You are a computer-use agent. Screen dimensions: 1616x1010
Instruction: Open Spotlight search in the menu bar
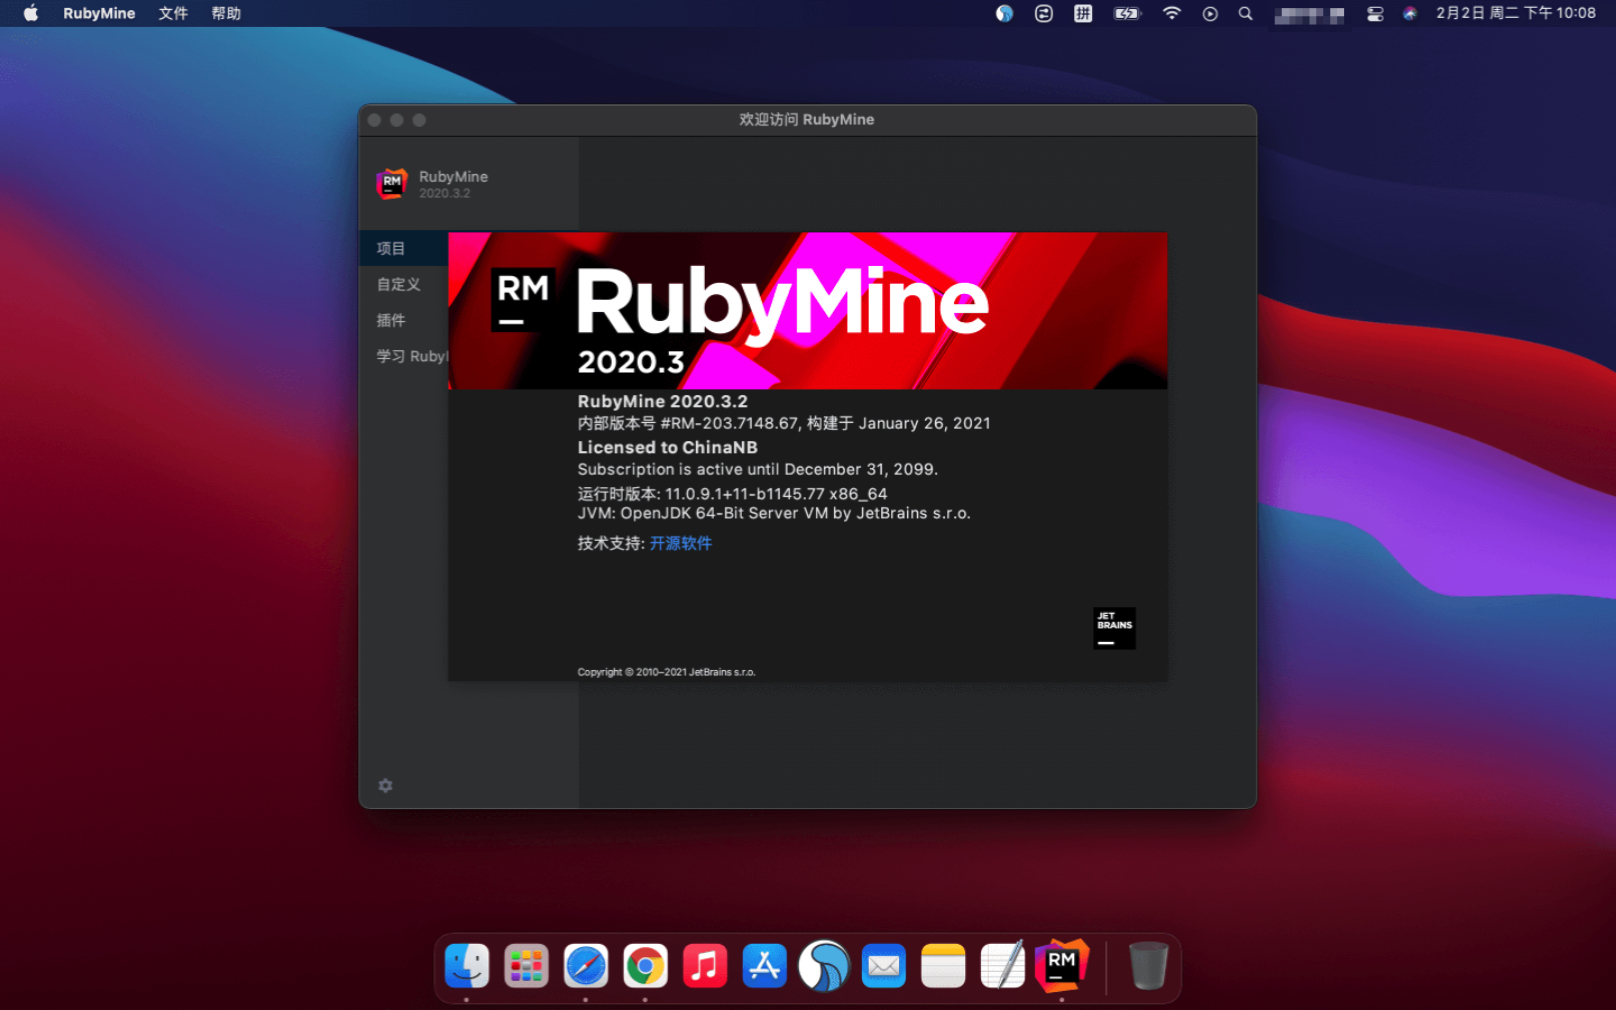pyautogui.click(x=1245, y=13)
